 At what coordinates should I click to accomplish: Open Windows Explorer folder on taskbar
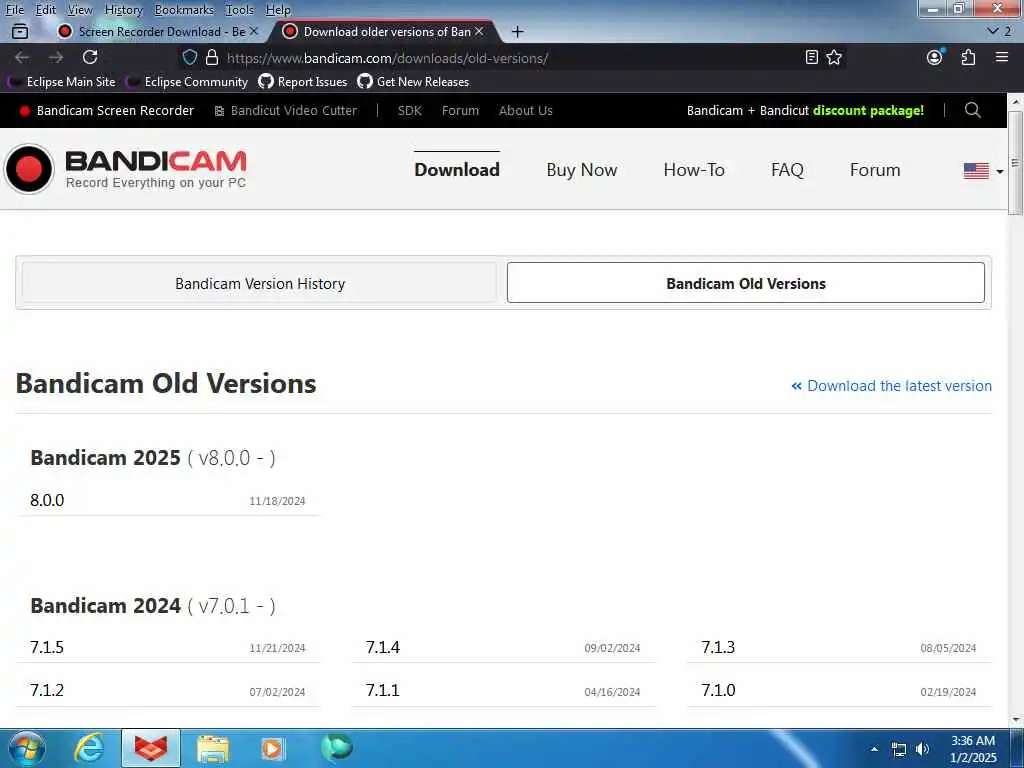212,748
